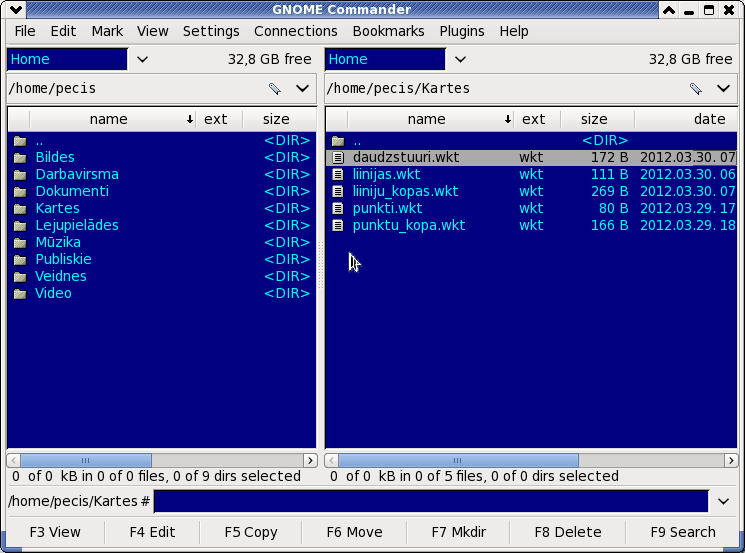Screen dimensions: 745x553
Task: Click the file icon of punkti.wkt
Action: coord(338,208)
